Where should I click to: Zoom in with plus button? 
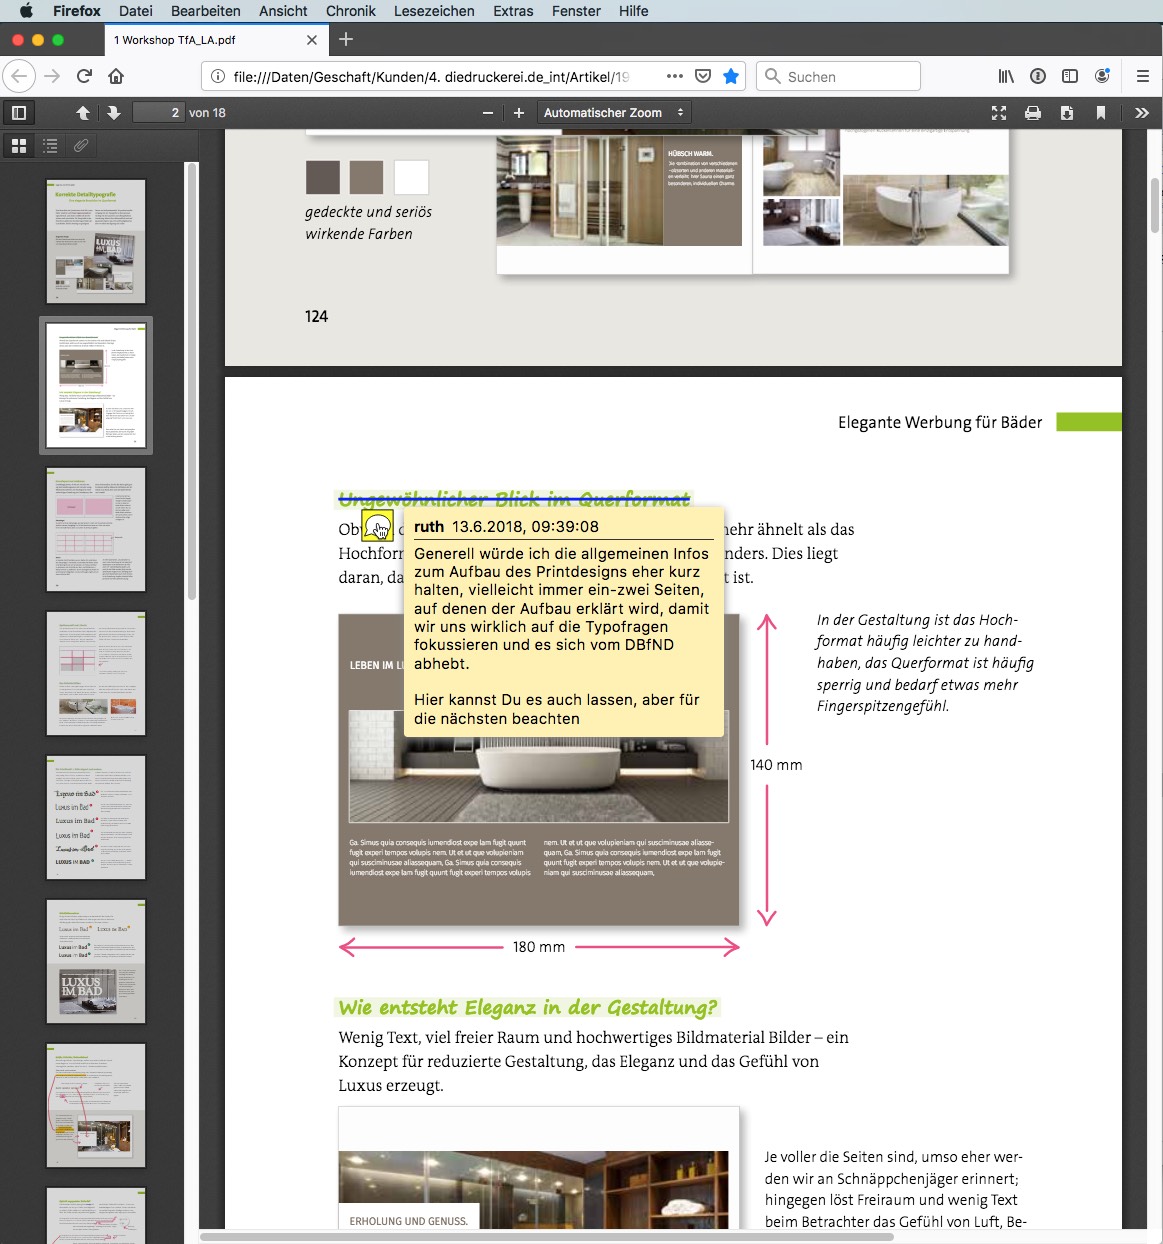519,113
